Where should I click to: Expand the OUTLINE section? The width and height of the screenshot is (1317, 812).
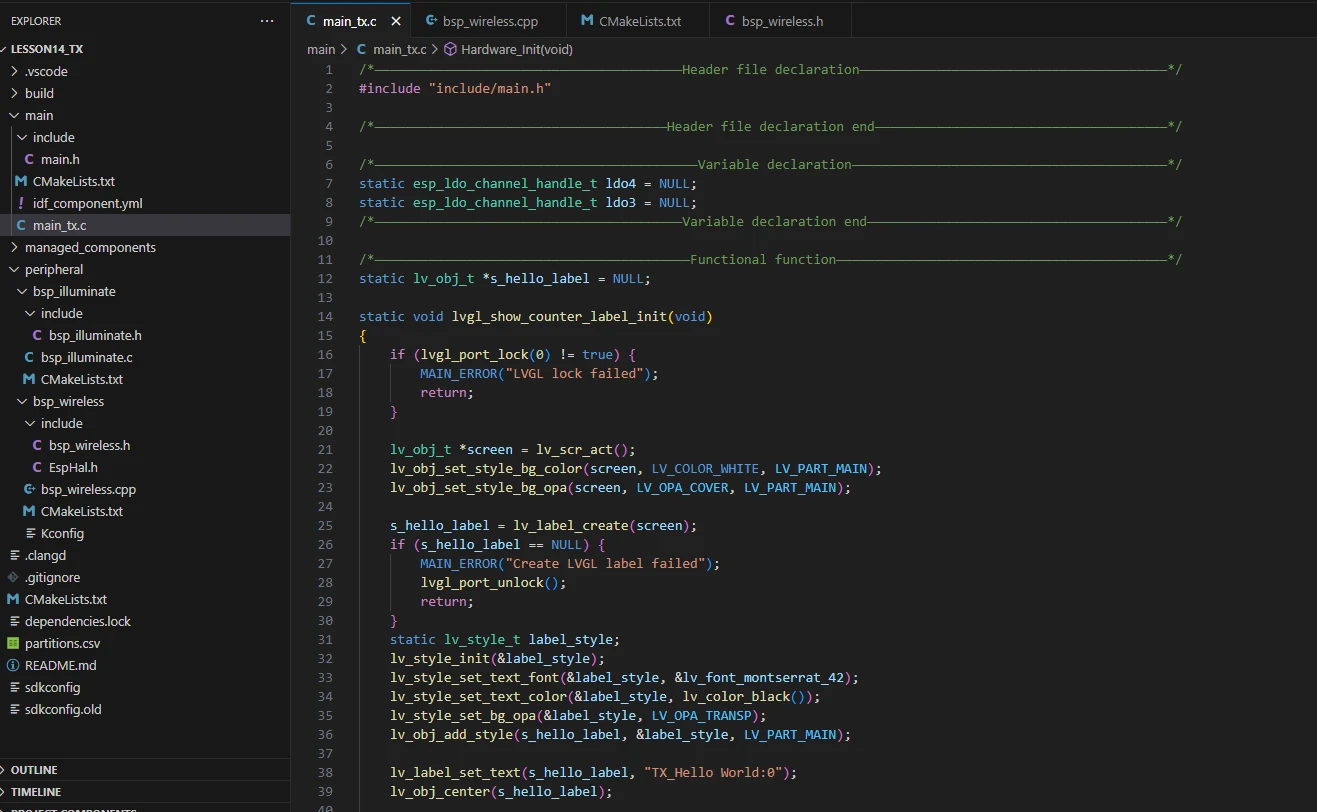[34, 770]
